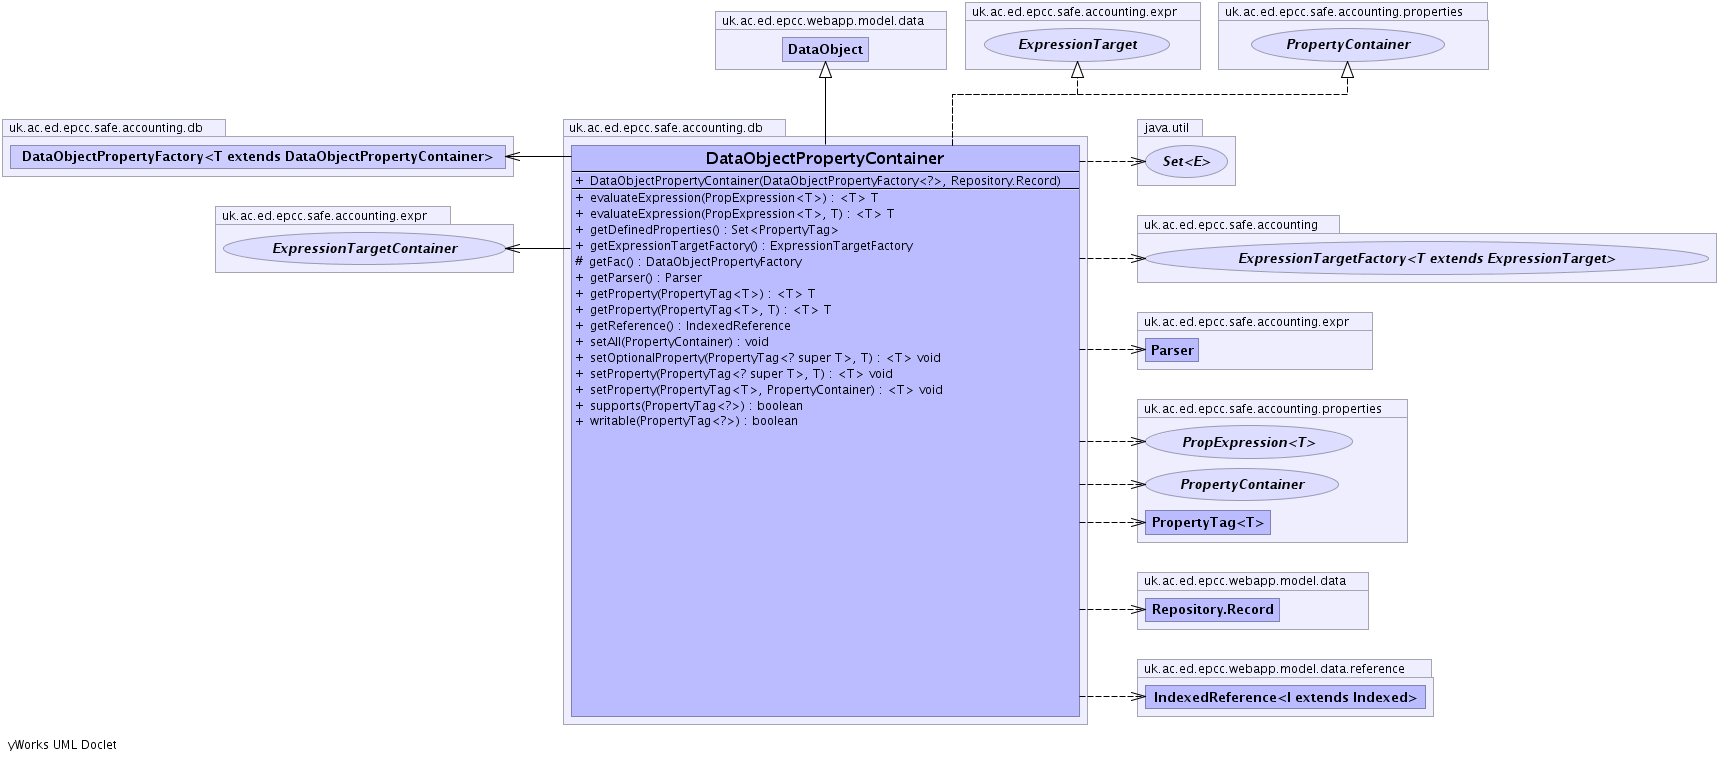Click the Set<E> interface ellipse
This screenshot has width=1719, height=762.
tap(1186, 161)
